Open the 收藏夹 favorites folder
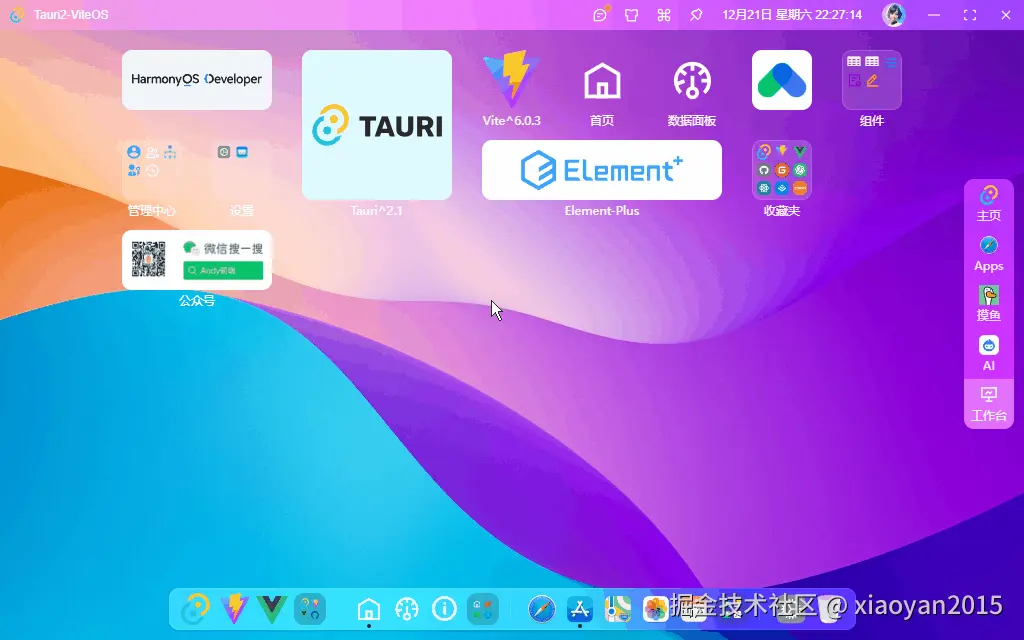 (782, 170)
